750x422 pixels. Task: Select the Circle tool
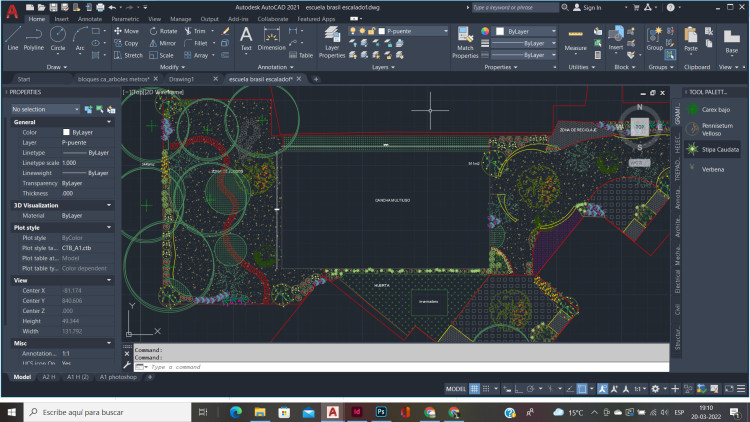click(x=58, y=38)
